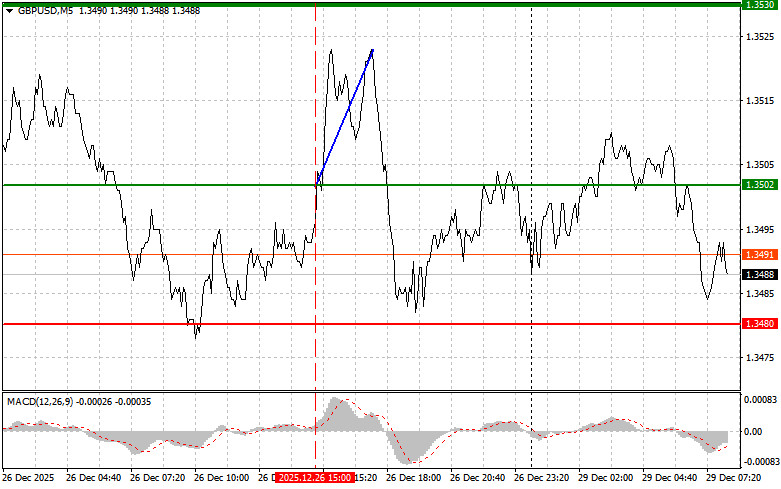Screen dimensions: 781x489
Task: Select the 1.3475 price scale value
Action: (x=760, y=358)
